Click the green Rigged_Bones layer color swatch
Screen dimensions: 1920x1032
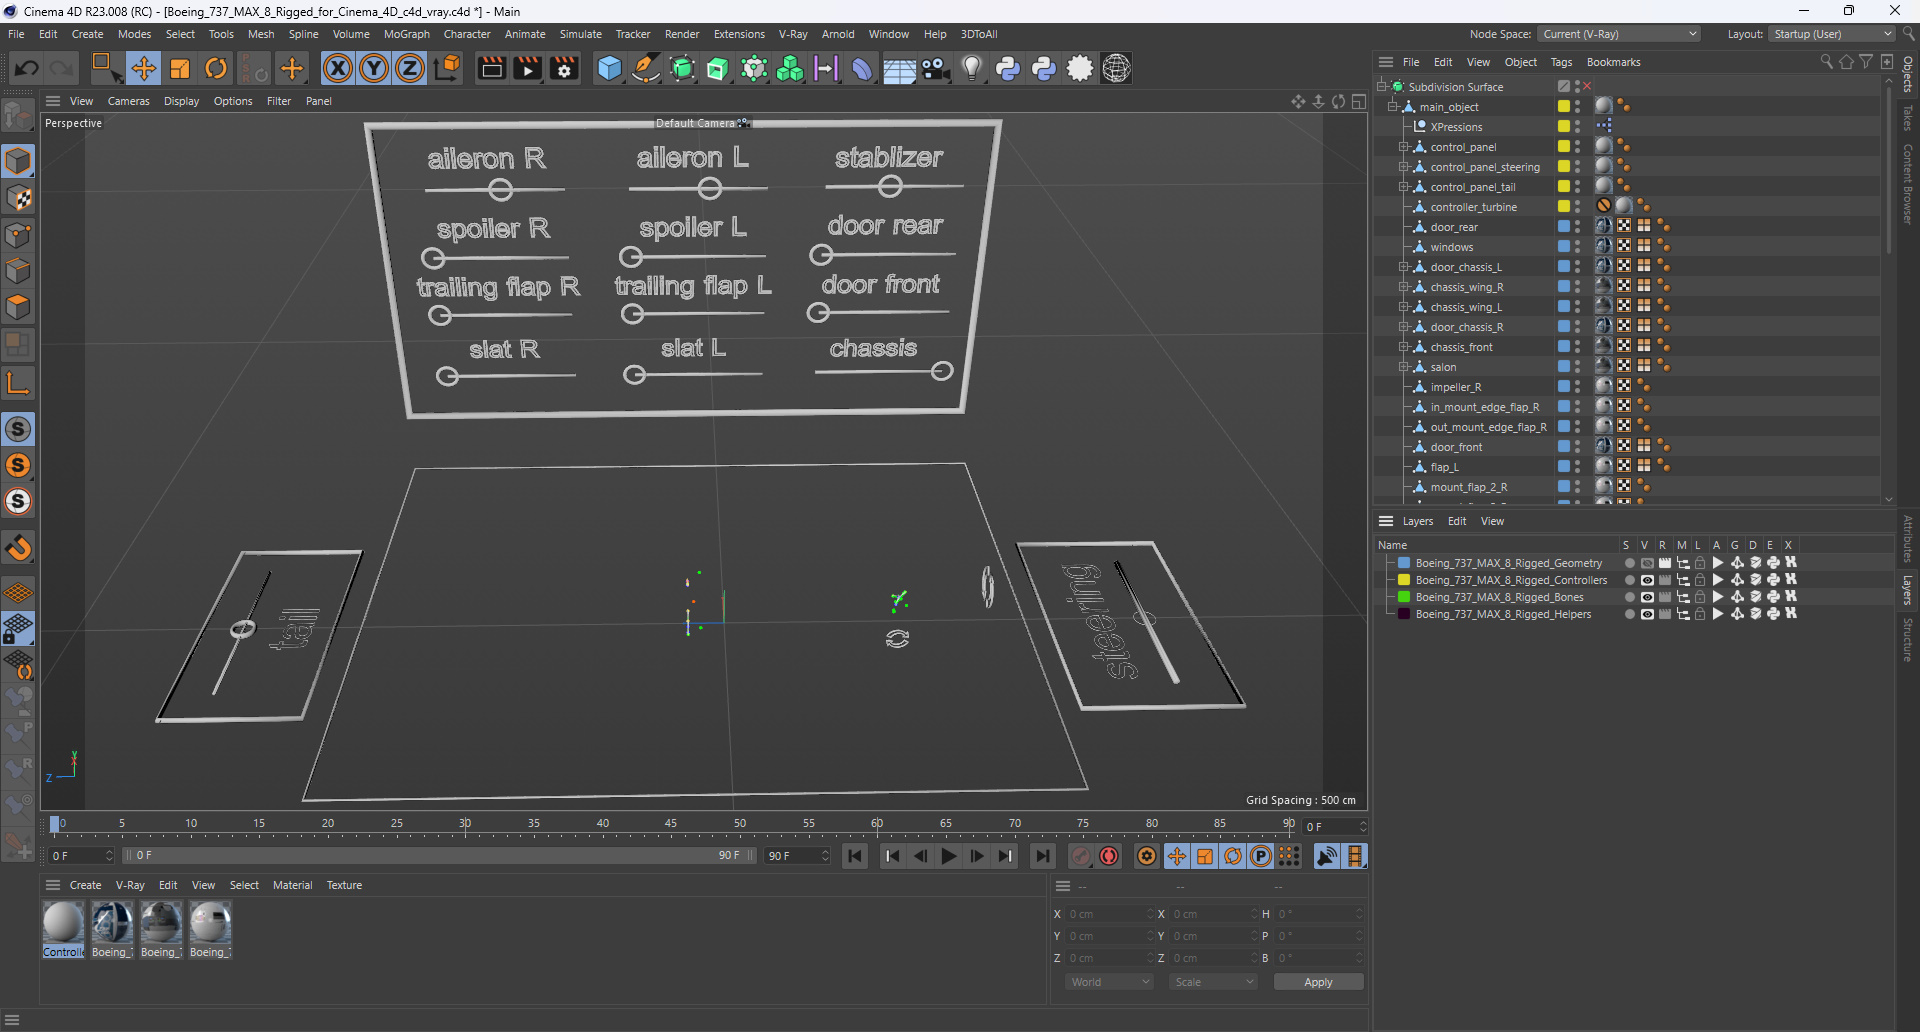1404,597
